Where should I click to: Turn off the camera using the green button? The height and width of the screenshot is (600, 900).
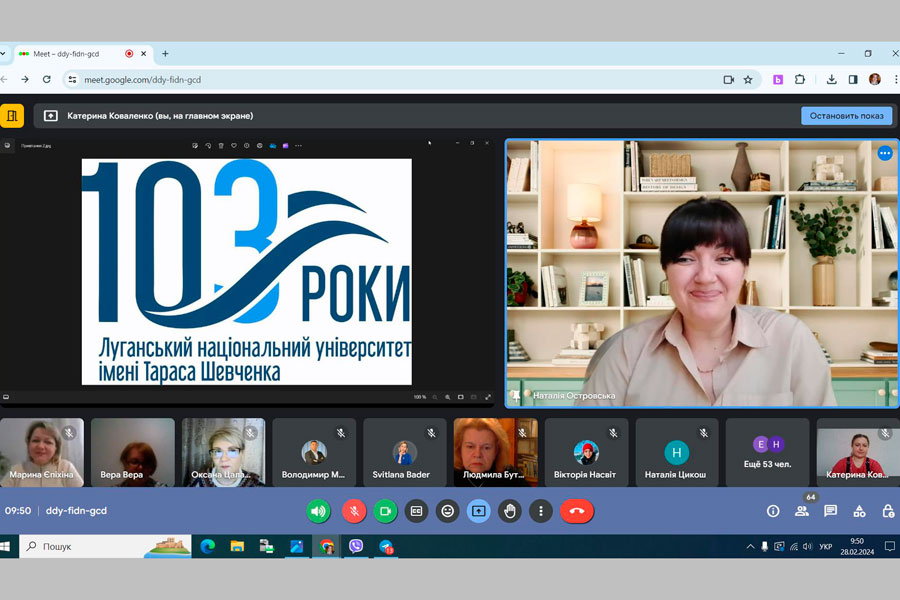(x=385, y=511)
